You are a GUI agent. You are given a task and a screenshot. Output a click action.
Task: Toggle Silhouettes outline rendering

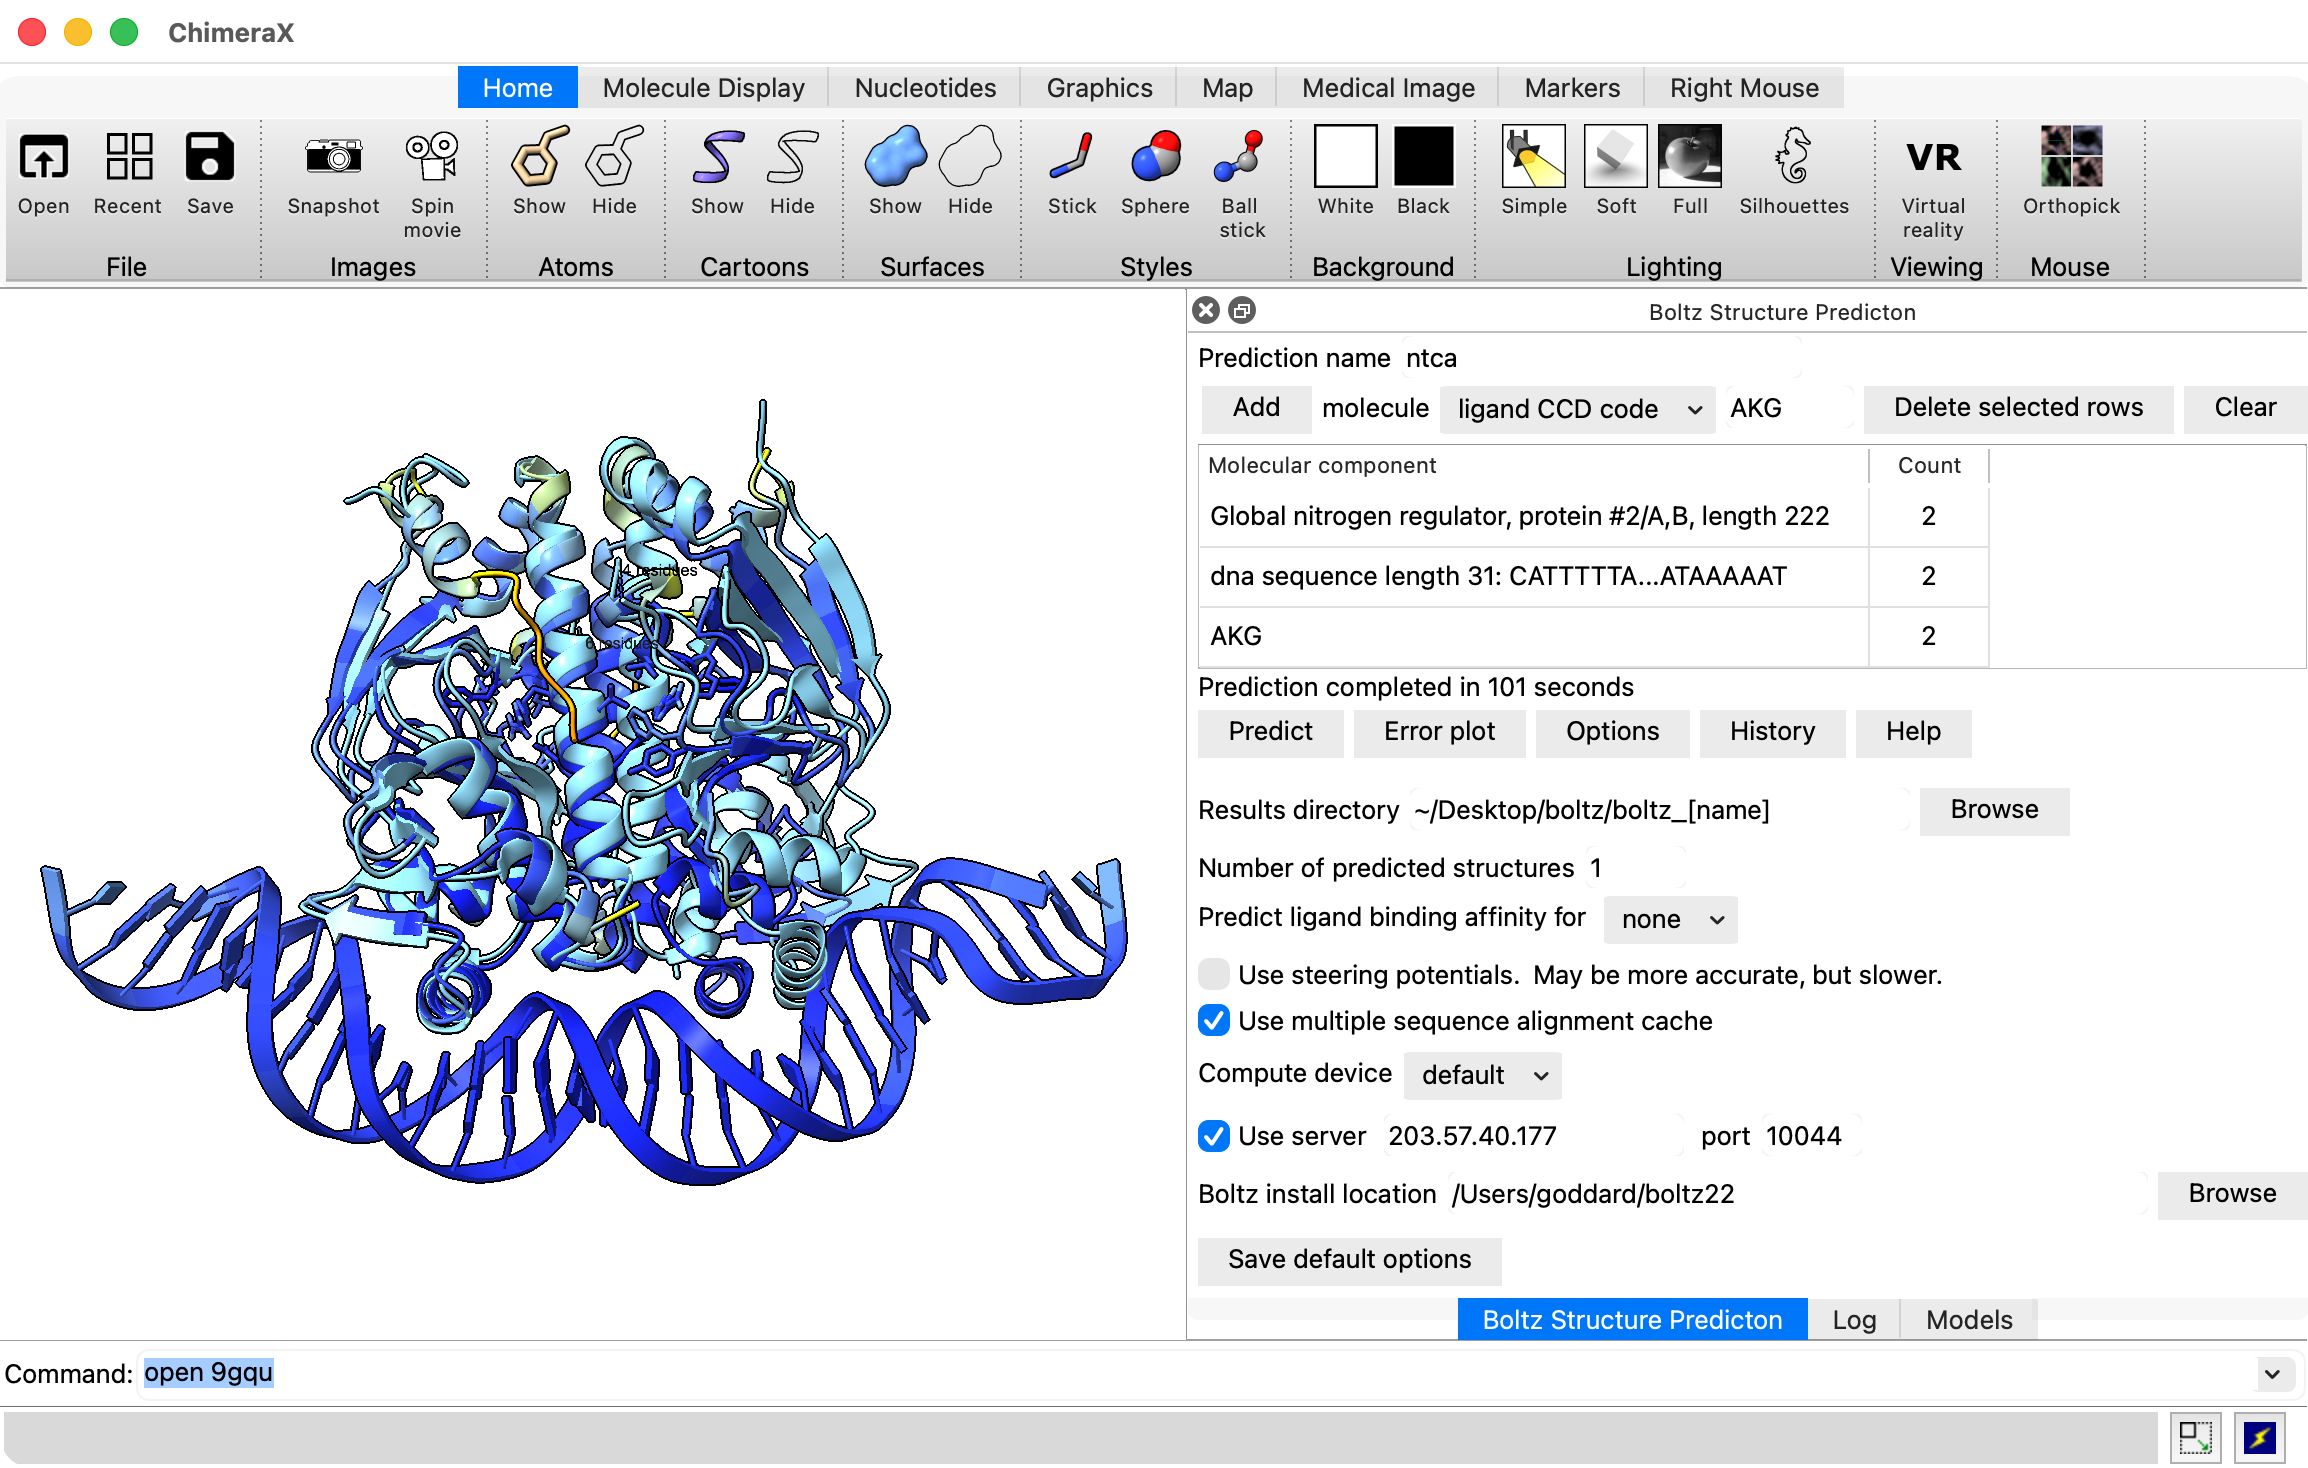pos(1794,171)
